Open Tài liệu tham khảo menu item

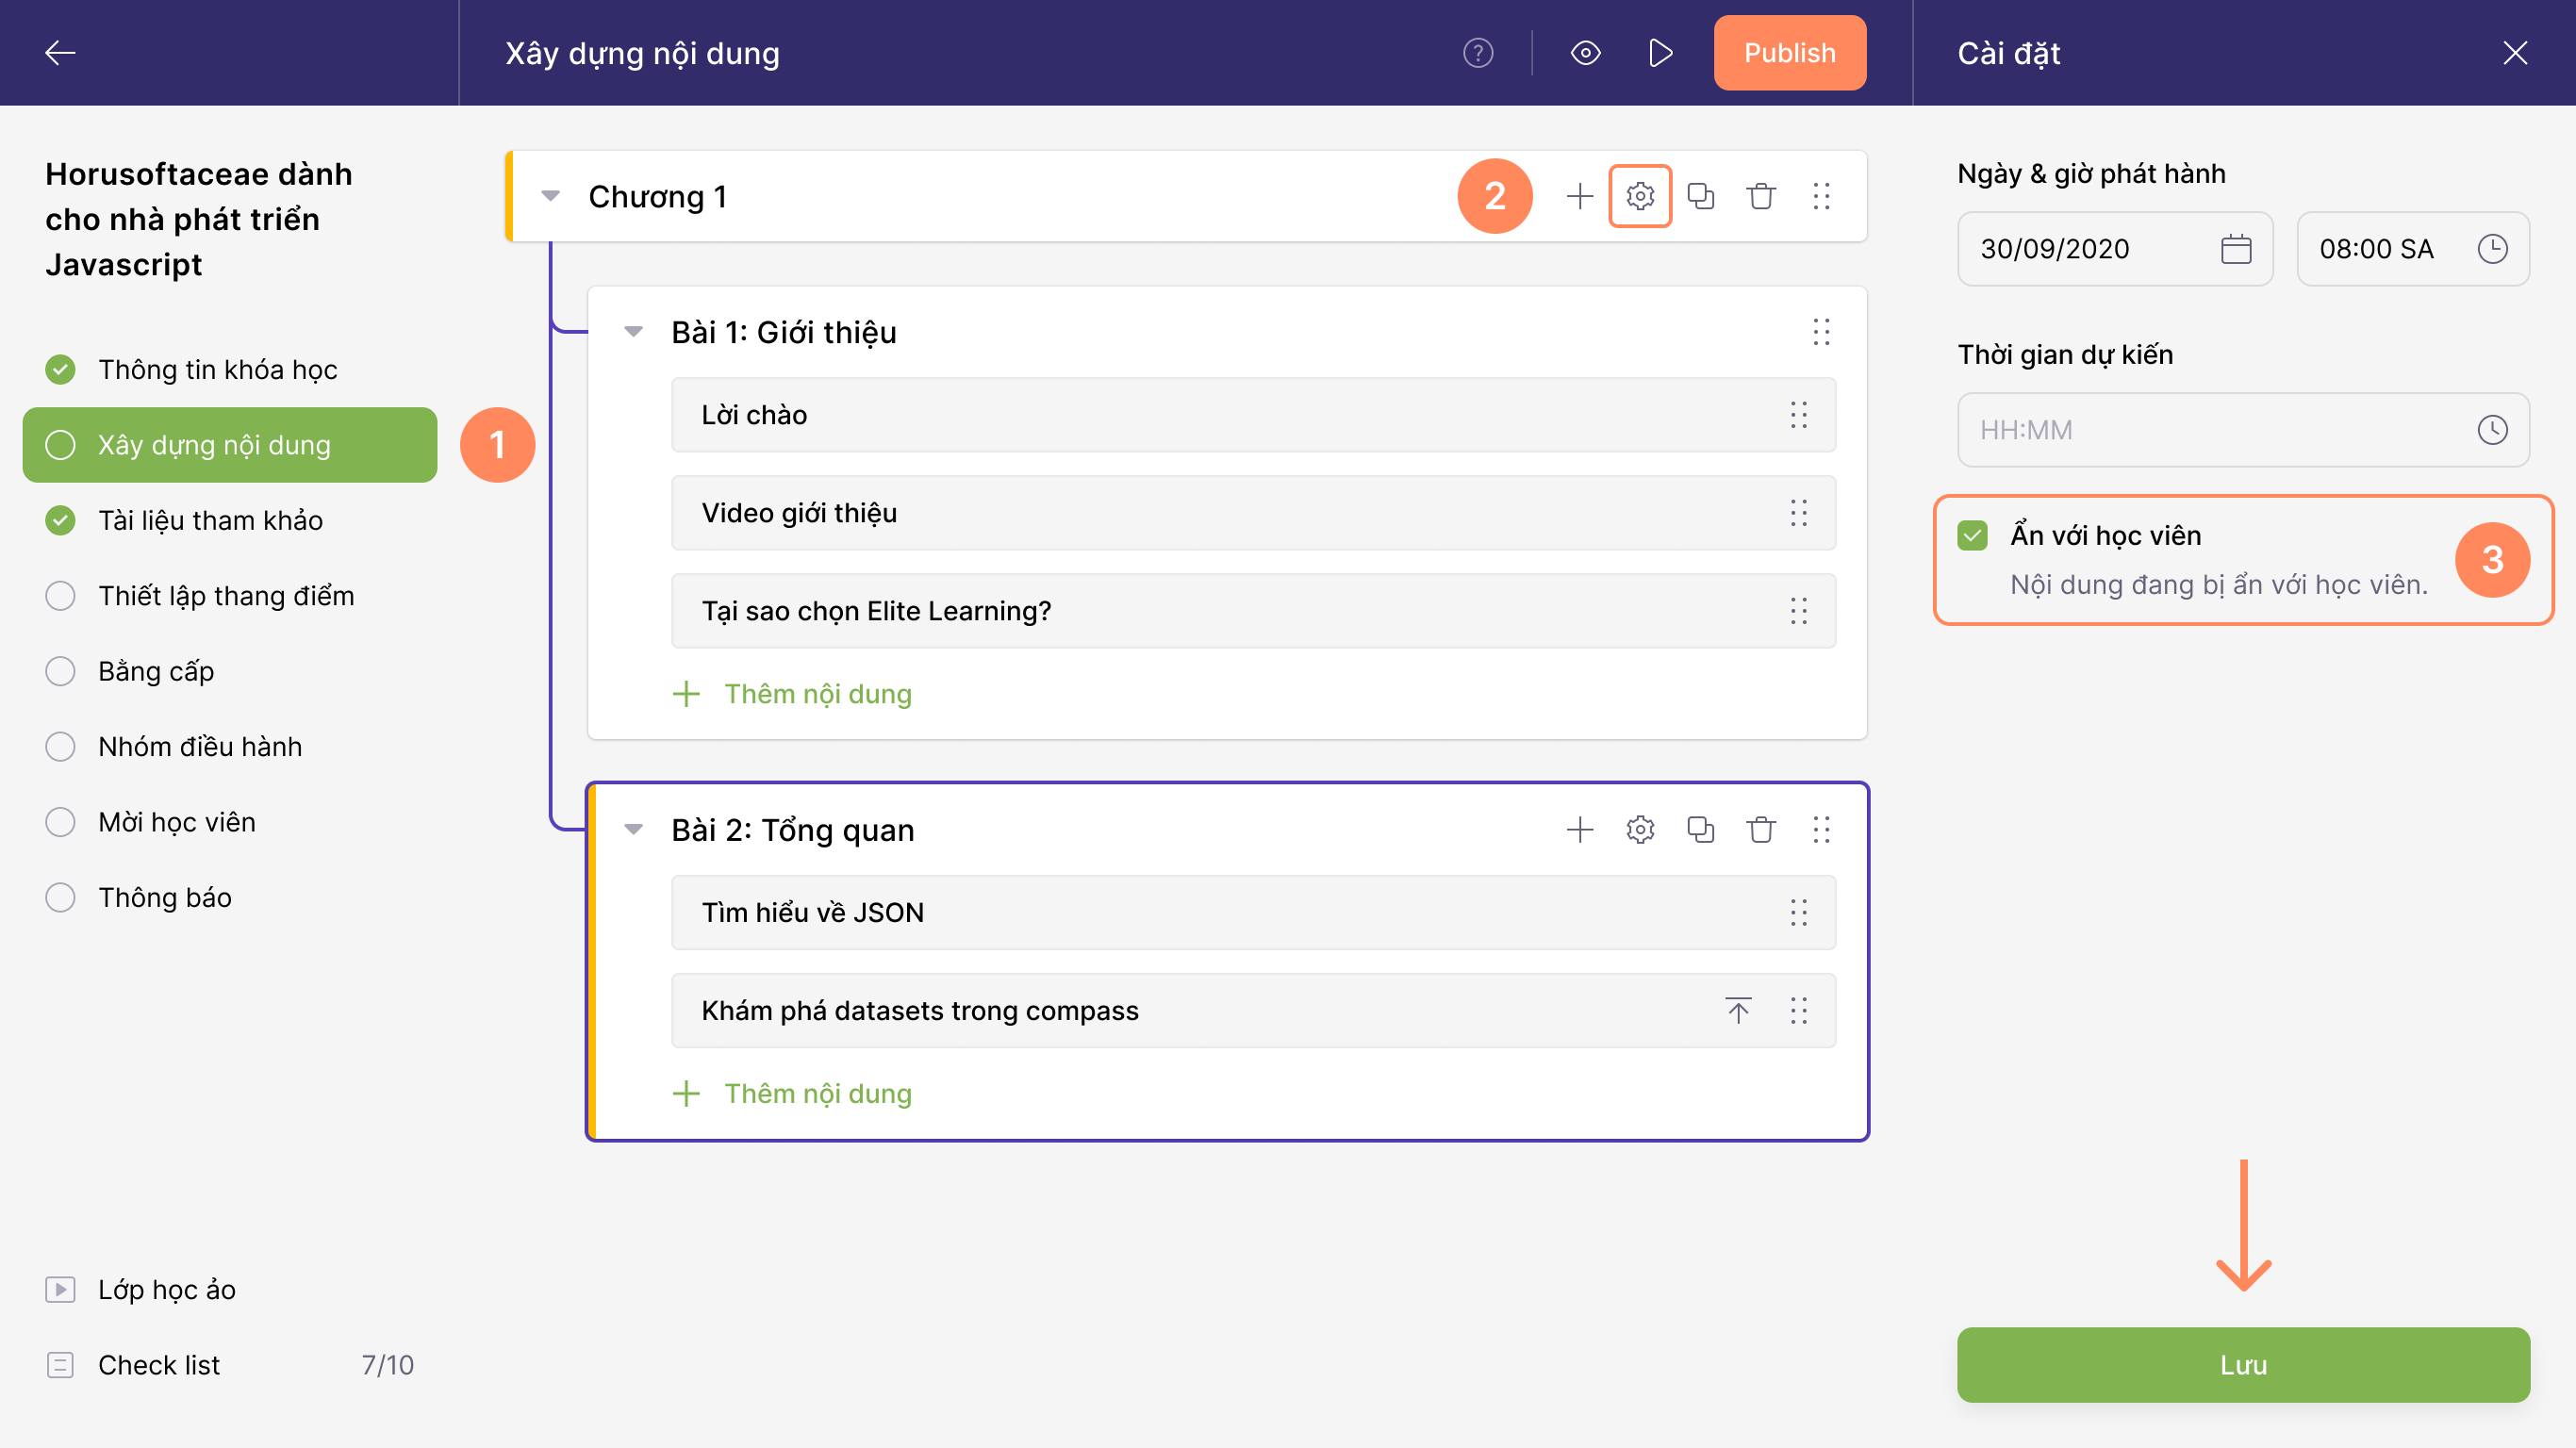(210, 520)
